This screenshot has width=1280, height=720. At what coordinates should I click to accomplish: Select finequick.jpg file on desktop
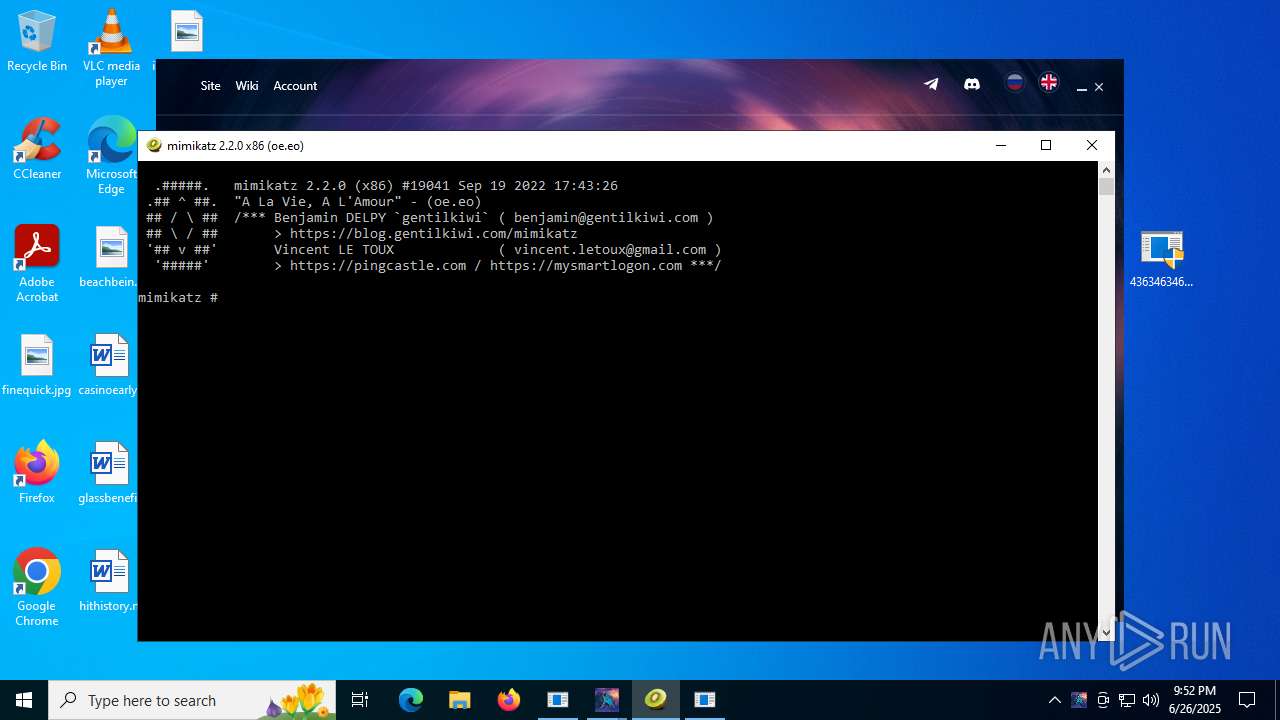(37, 365)
